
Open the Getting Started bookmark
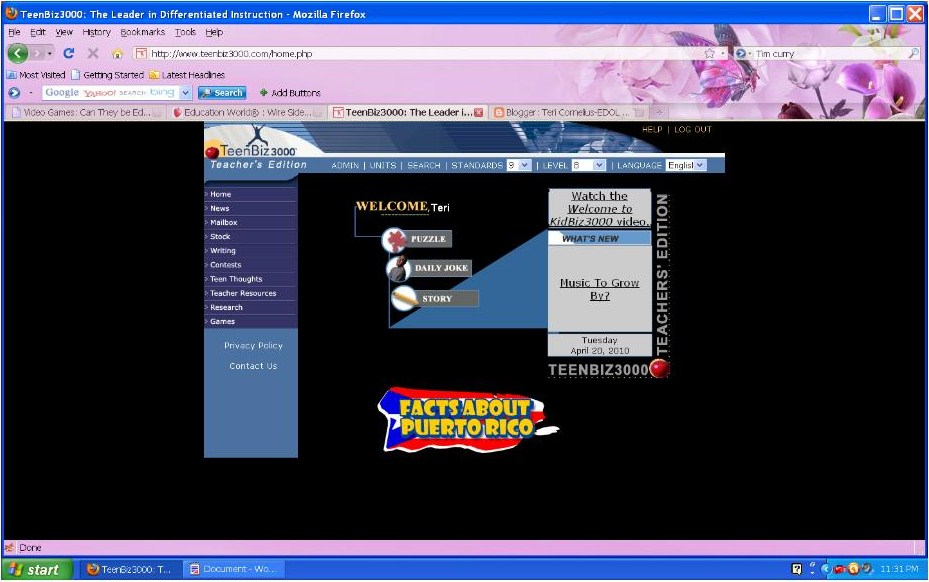pos(107,75)
